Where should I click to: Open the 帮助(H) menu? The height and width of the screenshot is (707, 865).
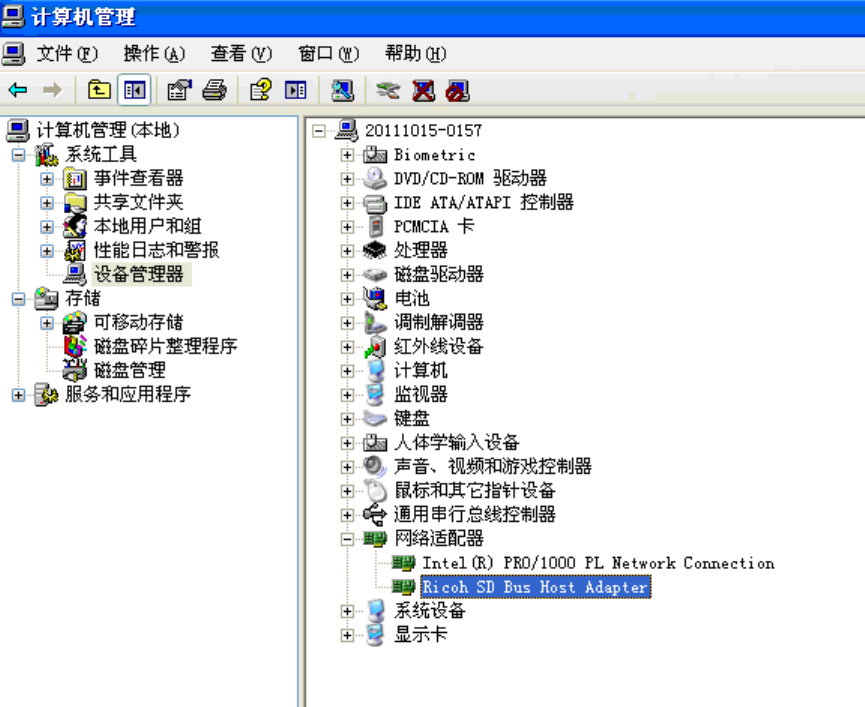click(415, 53)
